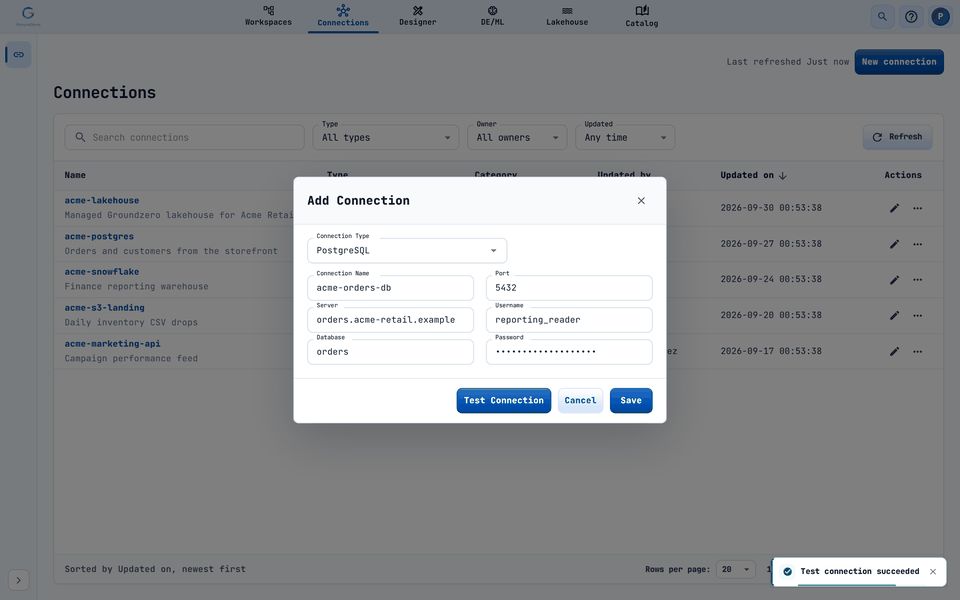This screenshot has width=960, height=600.
Task: Edit the acme-s3-landing row pencil icon
Action: [894, 315]
